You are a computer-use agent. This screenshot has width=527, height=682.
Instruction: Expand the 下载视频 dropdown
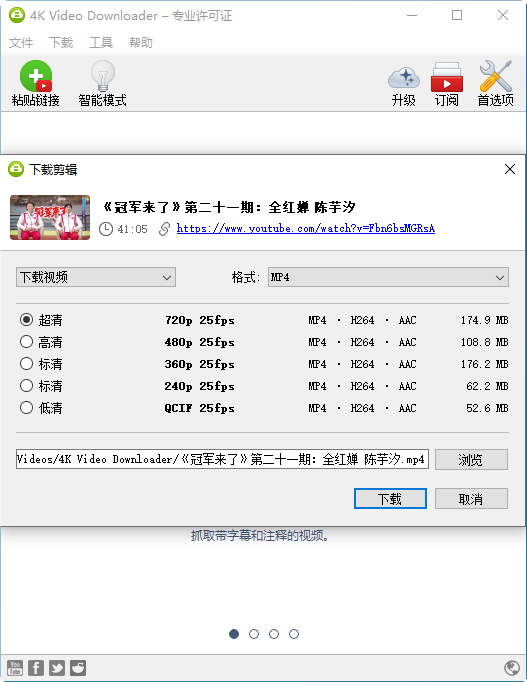click(96, 277)
